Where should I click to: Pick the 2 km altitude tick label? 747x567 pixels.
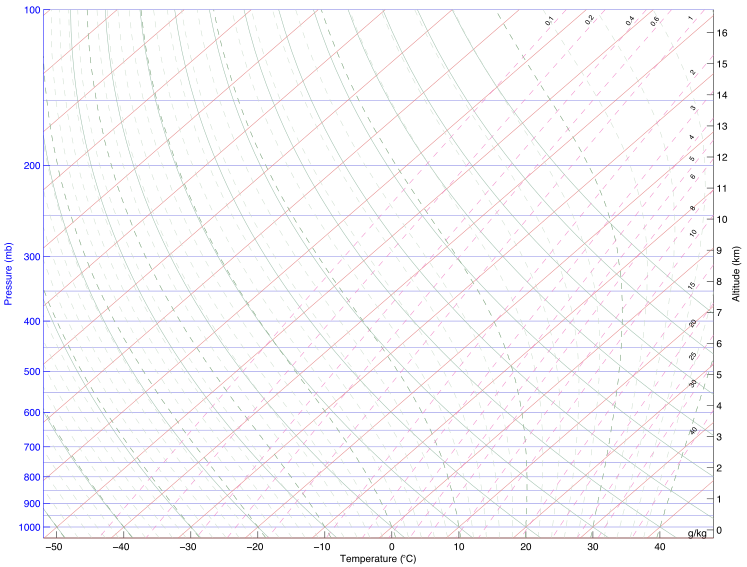coord(719,468)
